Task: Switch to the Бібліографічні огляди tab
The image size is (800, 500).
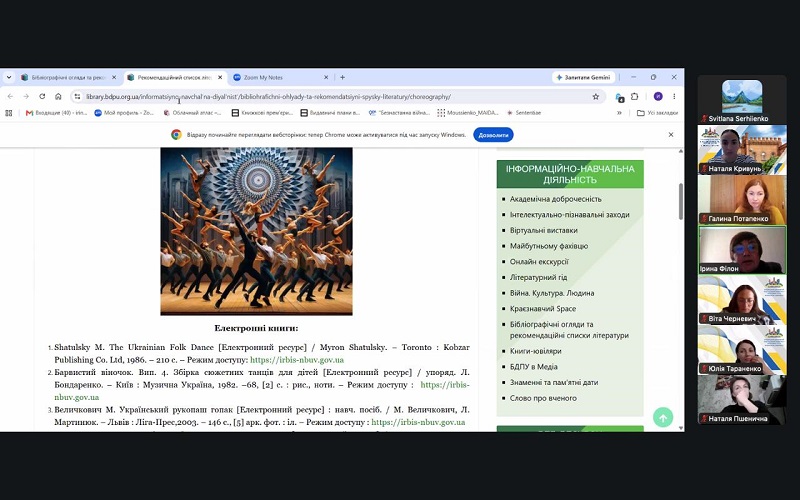Action: click(x=69, y=78)
